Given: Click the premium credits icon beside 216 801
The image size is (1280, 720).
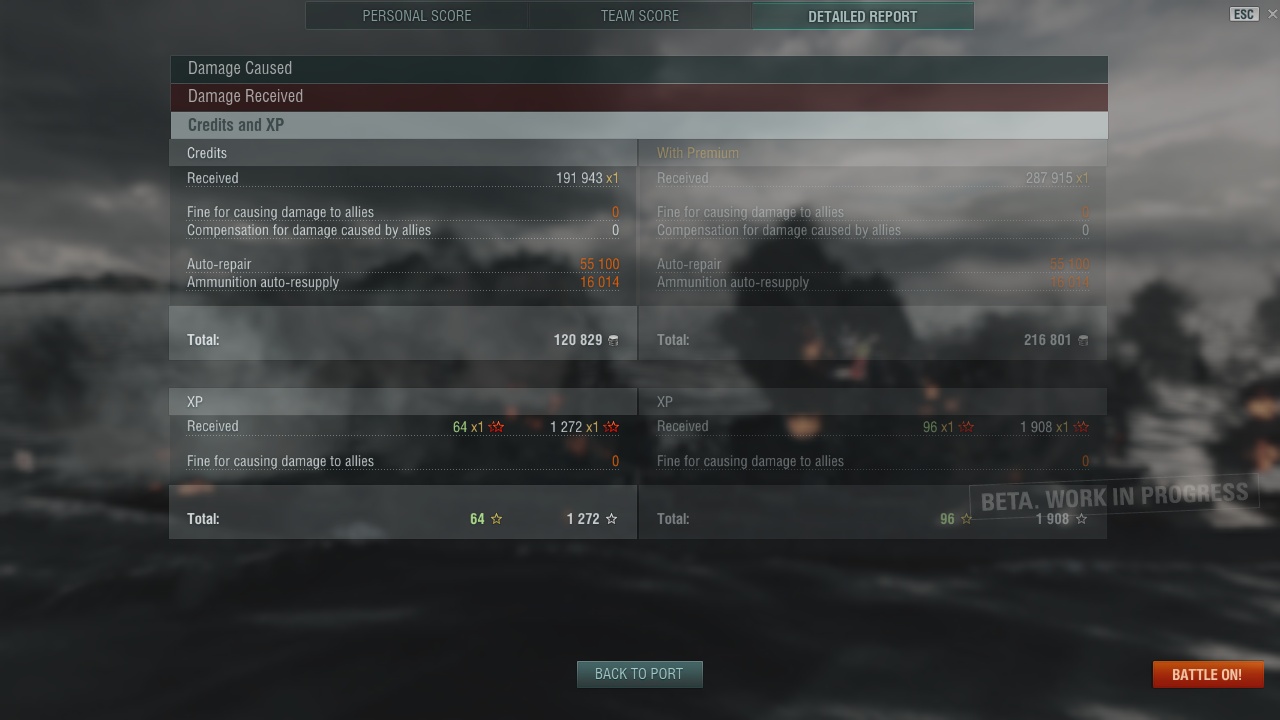Looking at the screenshot, I should coord(1082,341).
